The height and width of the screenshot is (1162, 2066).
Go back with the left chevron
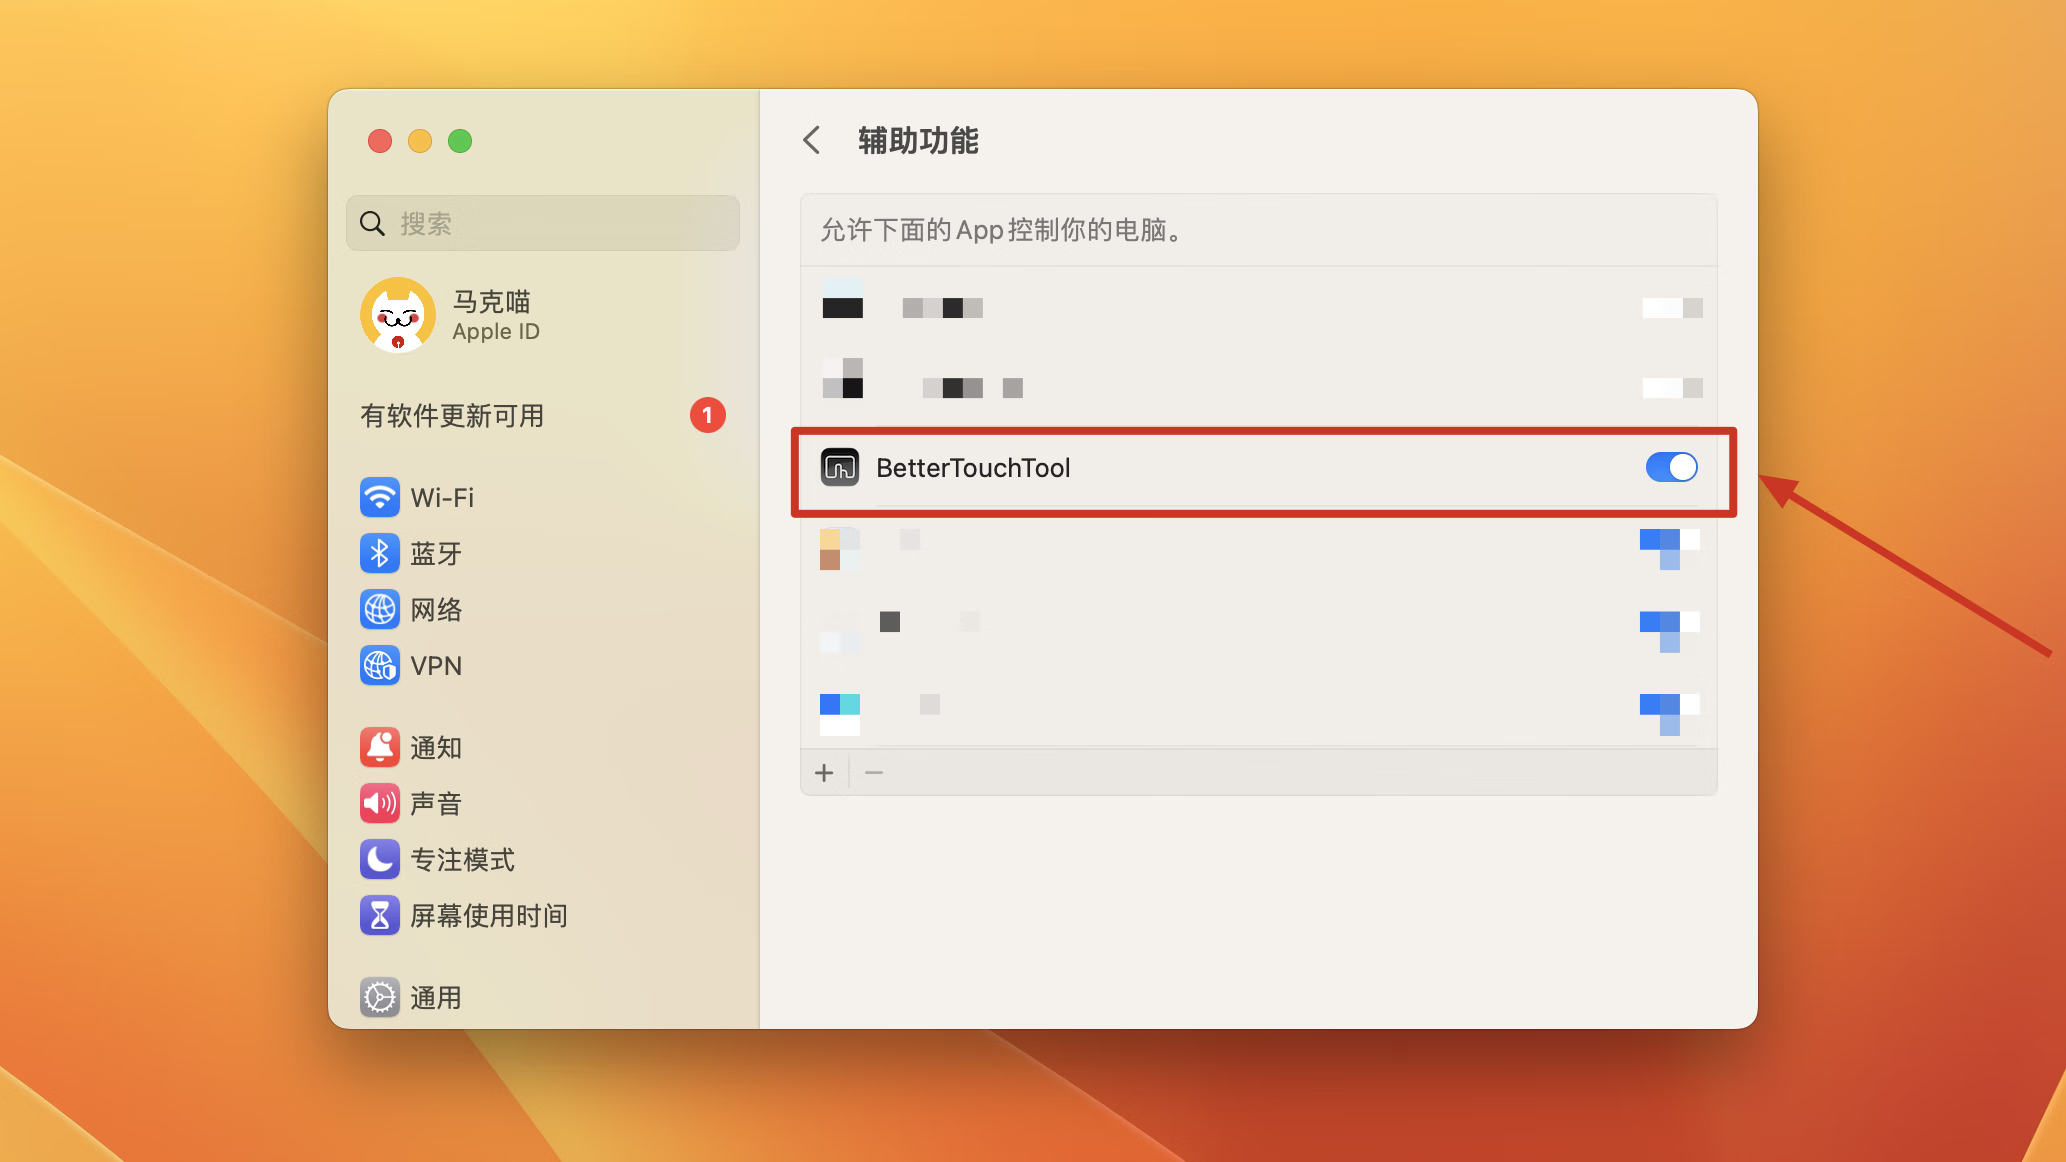[x=812, y=140]
